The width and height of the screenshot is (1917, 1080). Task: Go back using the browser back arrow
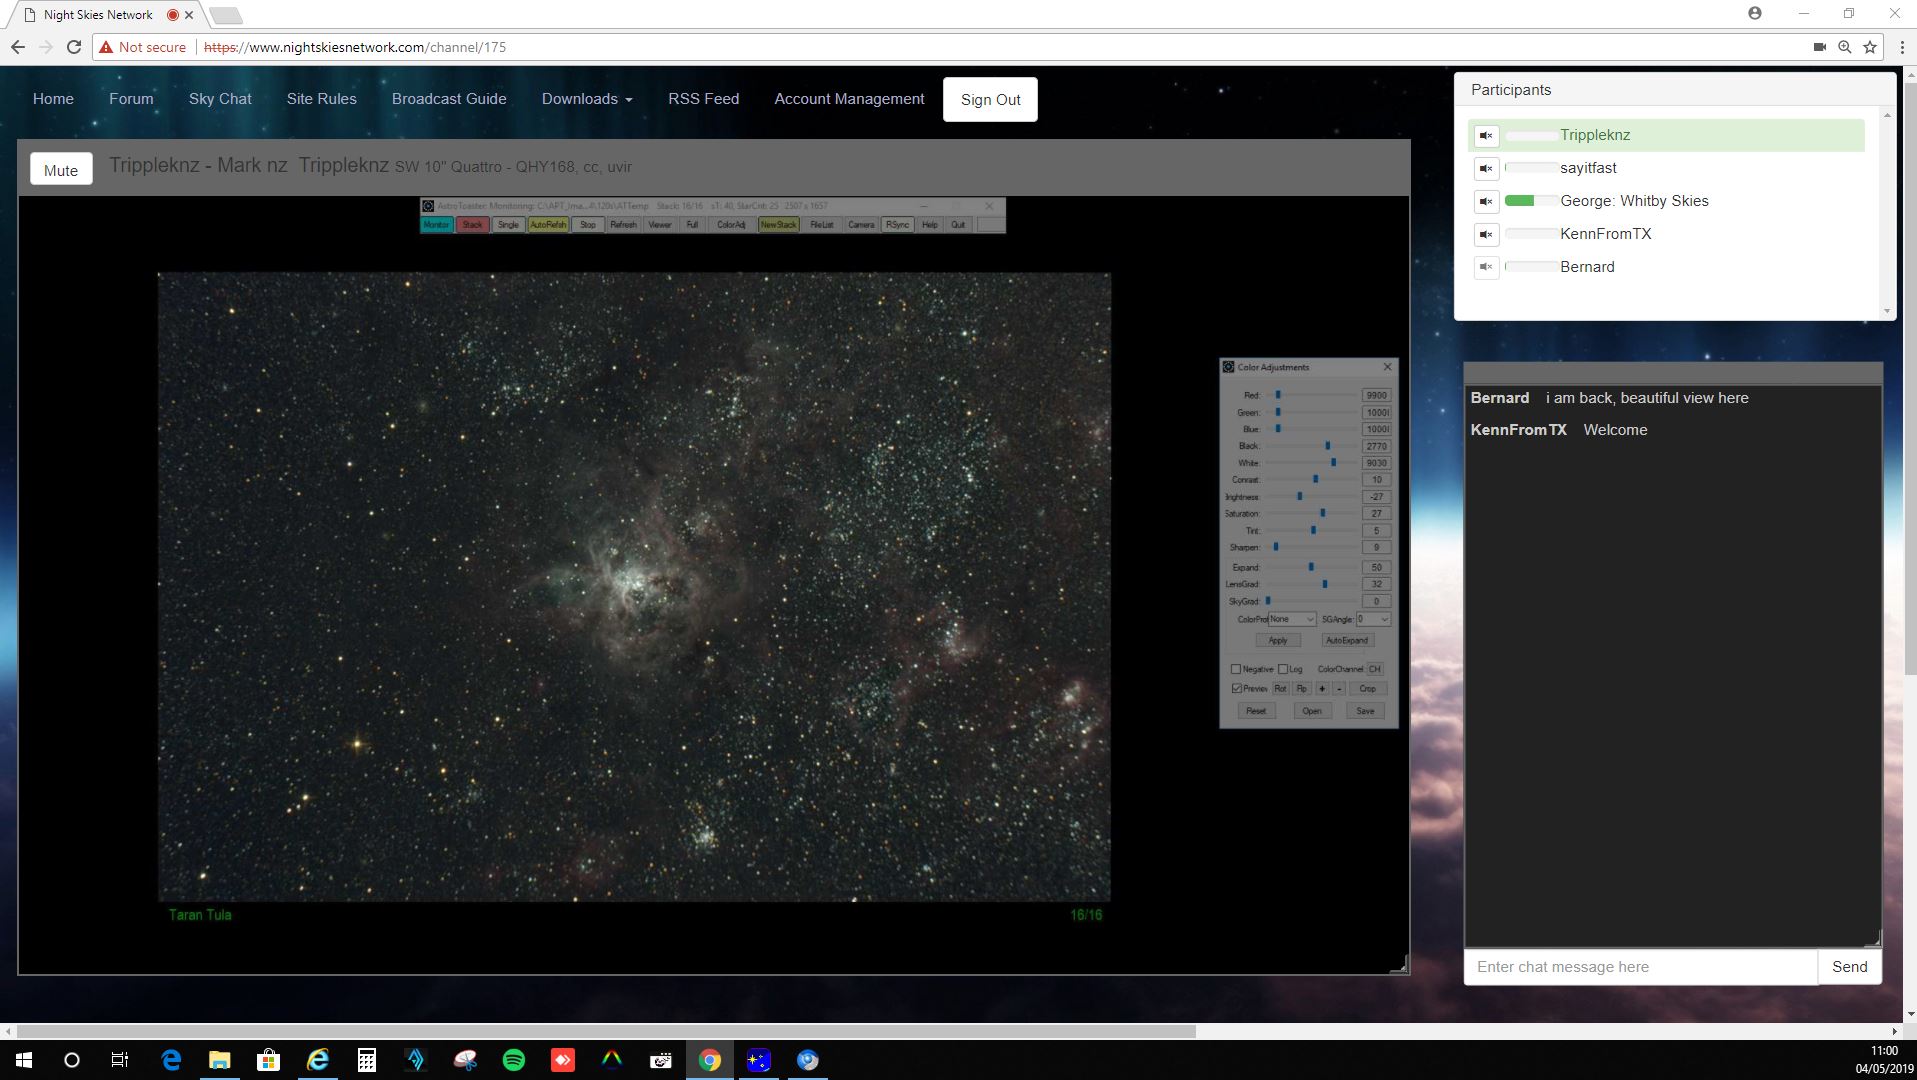click(x=18, y=47)
